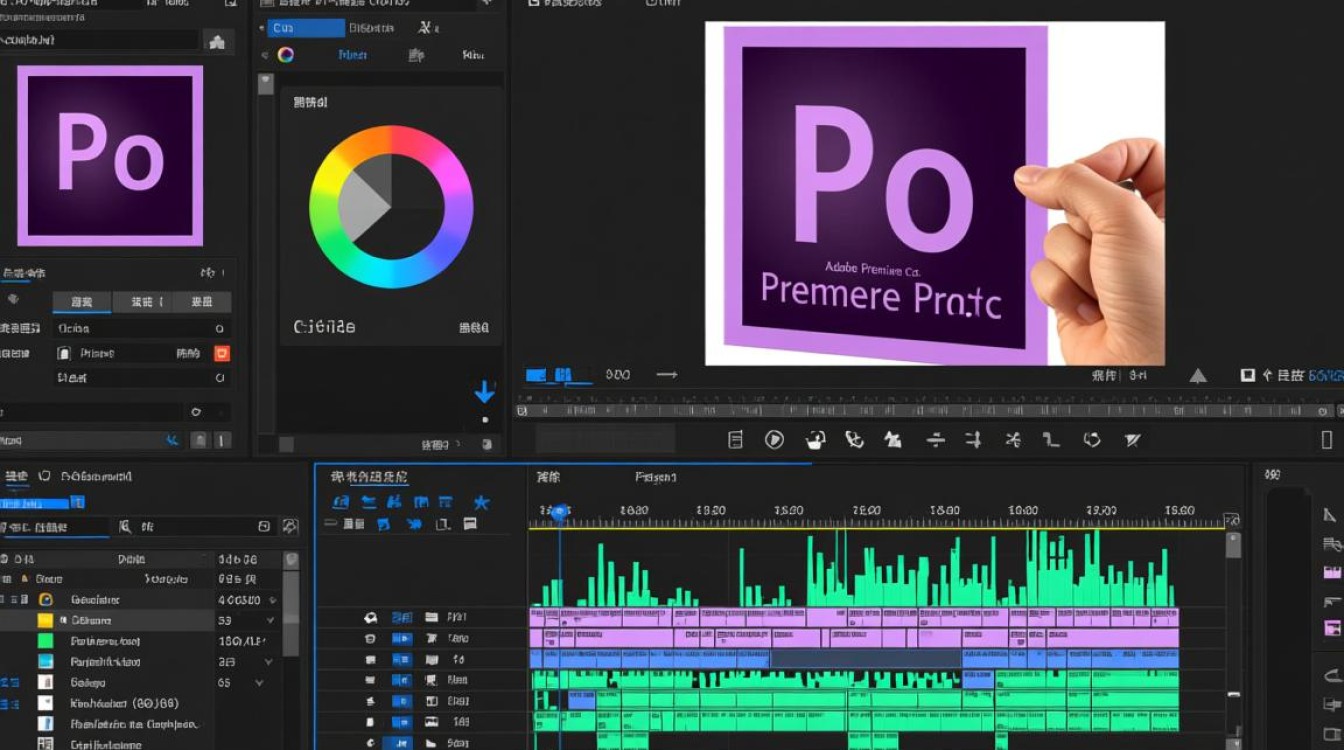Click the scrub bar beneath the program monitor
The height and width of the screenshot is (750, 1344).
tap(925, 410)
